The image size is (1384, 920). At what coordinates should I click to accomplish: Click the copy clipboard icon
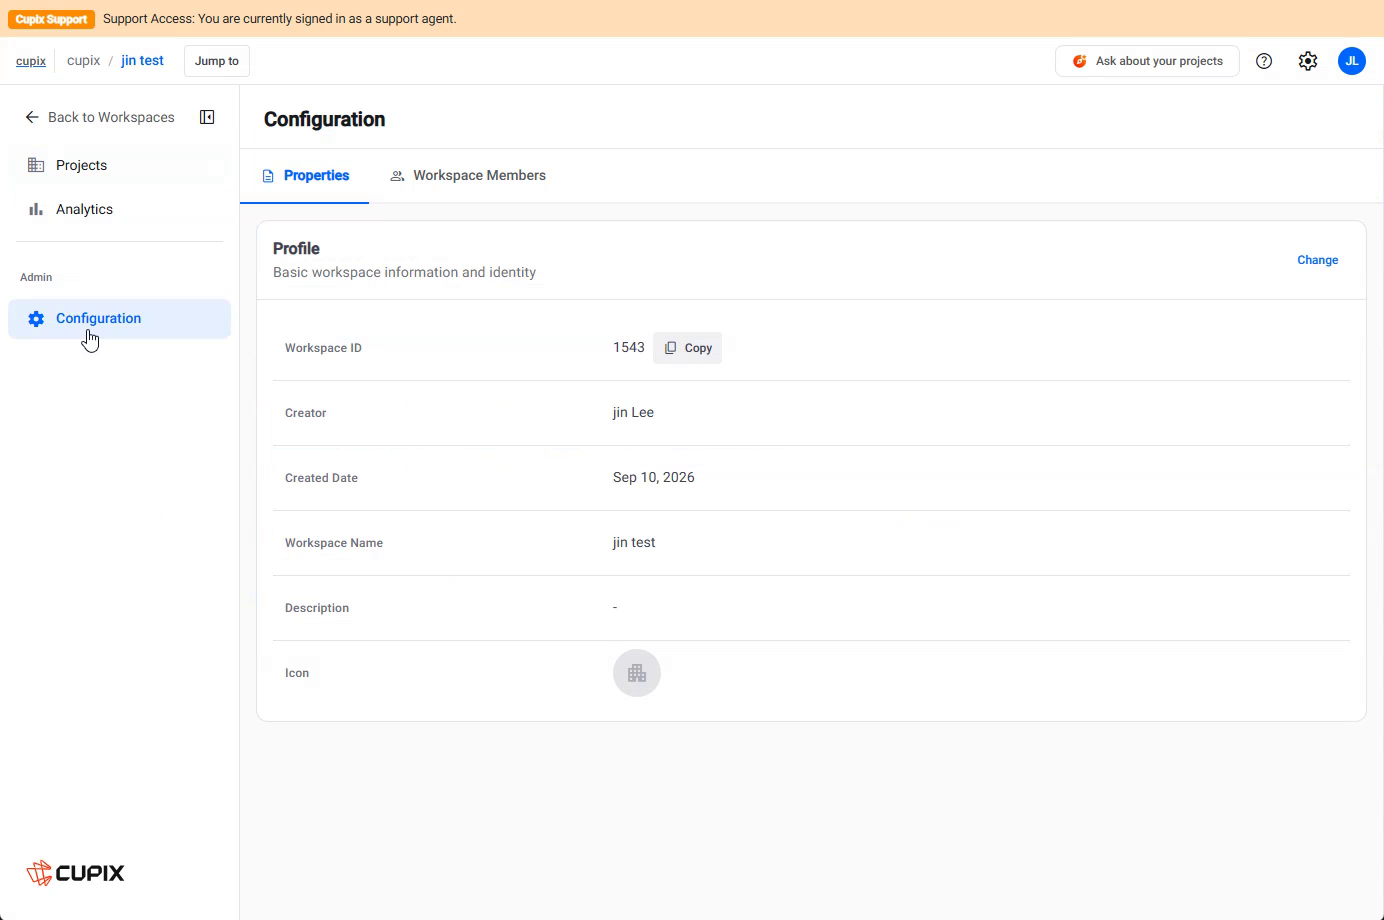671,348
